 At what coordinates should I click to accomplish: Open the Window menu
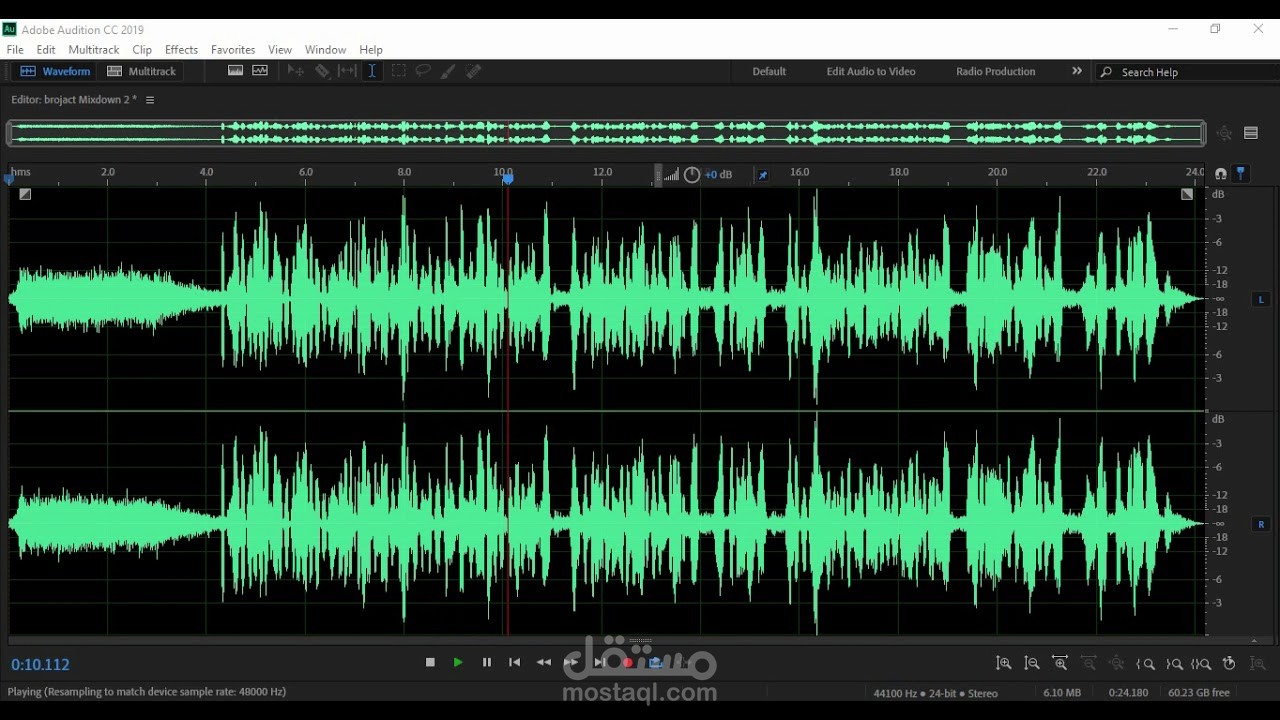coord(325,50)
